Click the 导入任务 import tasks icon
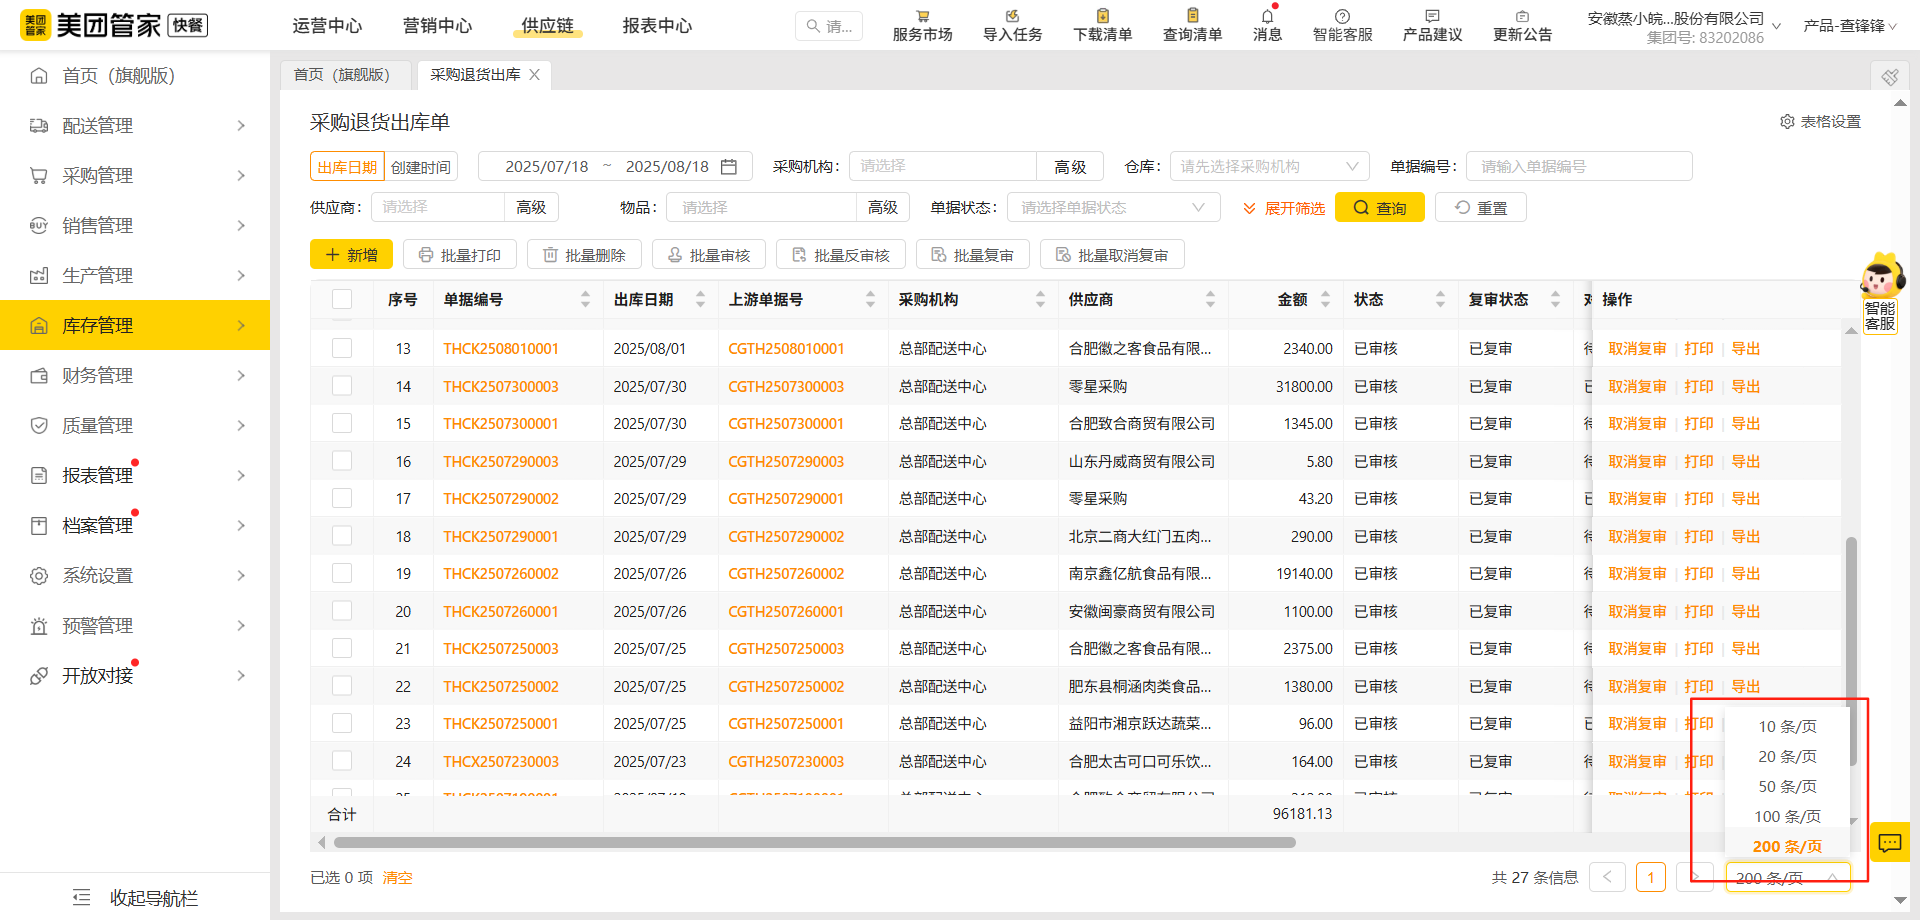This screenshot has height=920, width=1920. (1011, 24)
